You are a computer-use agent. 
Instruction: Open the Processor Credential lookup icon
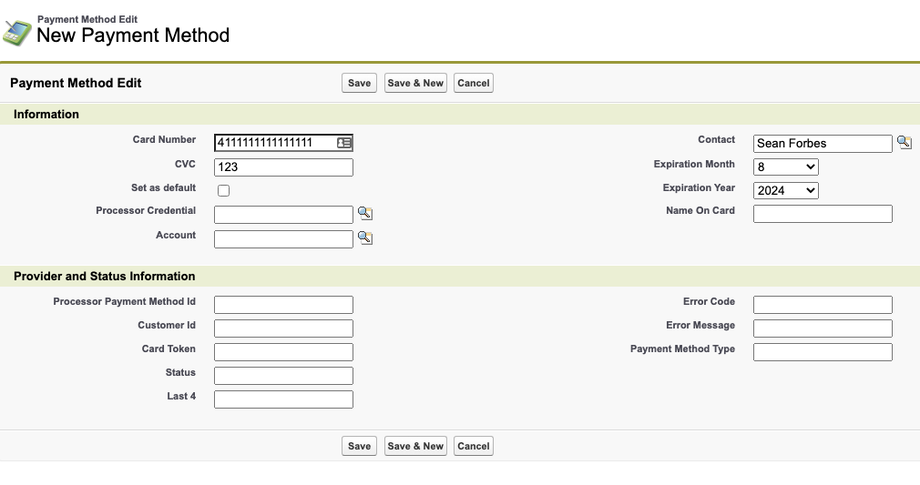coord(365,214)
